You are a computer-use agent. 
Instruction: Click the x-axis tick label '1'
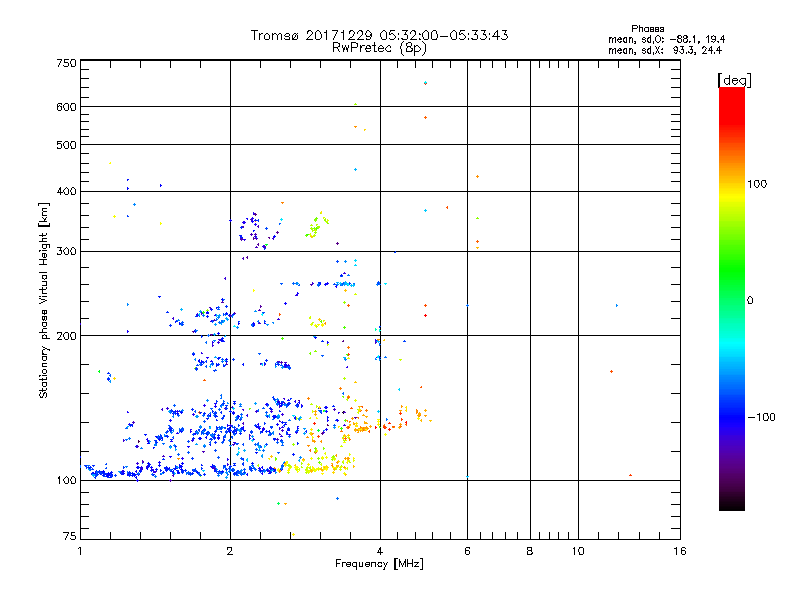coord(80,551)
